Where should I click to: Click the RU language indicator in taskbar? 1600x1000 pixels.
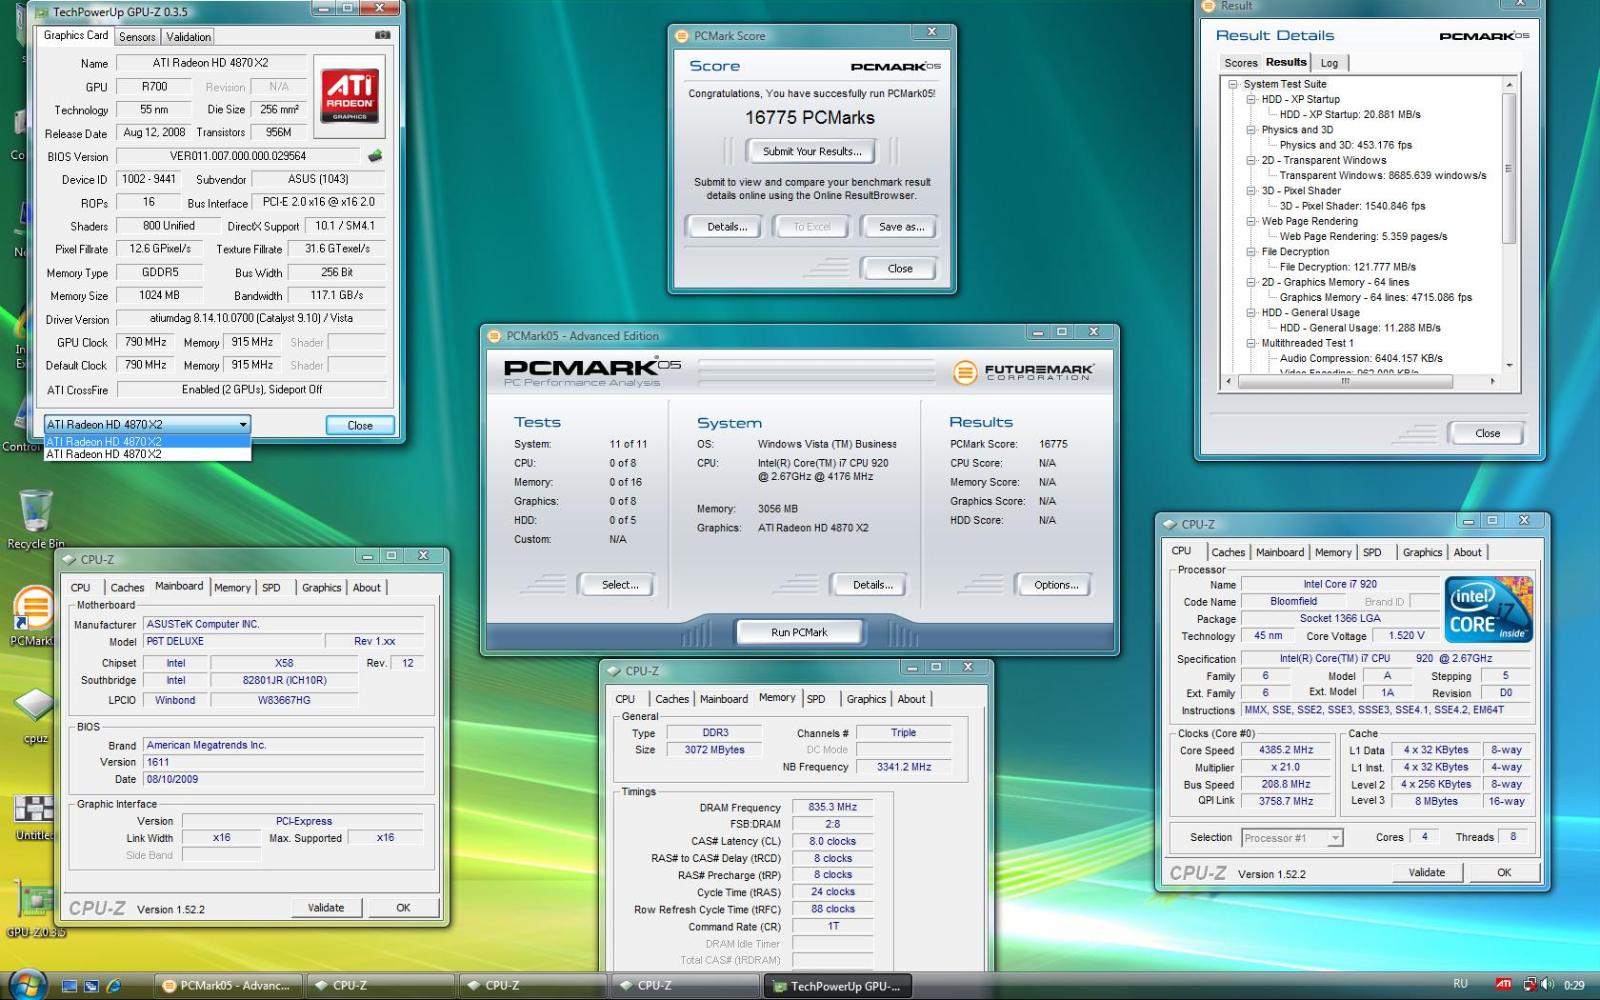pyautogui.click(x=1460, y=985)
